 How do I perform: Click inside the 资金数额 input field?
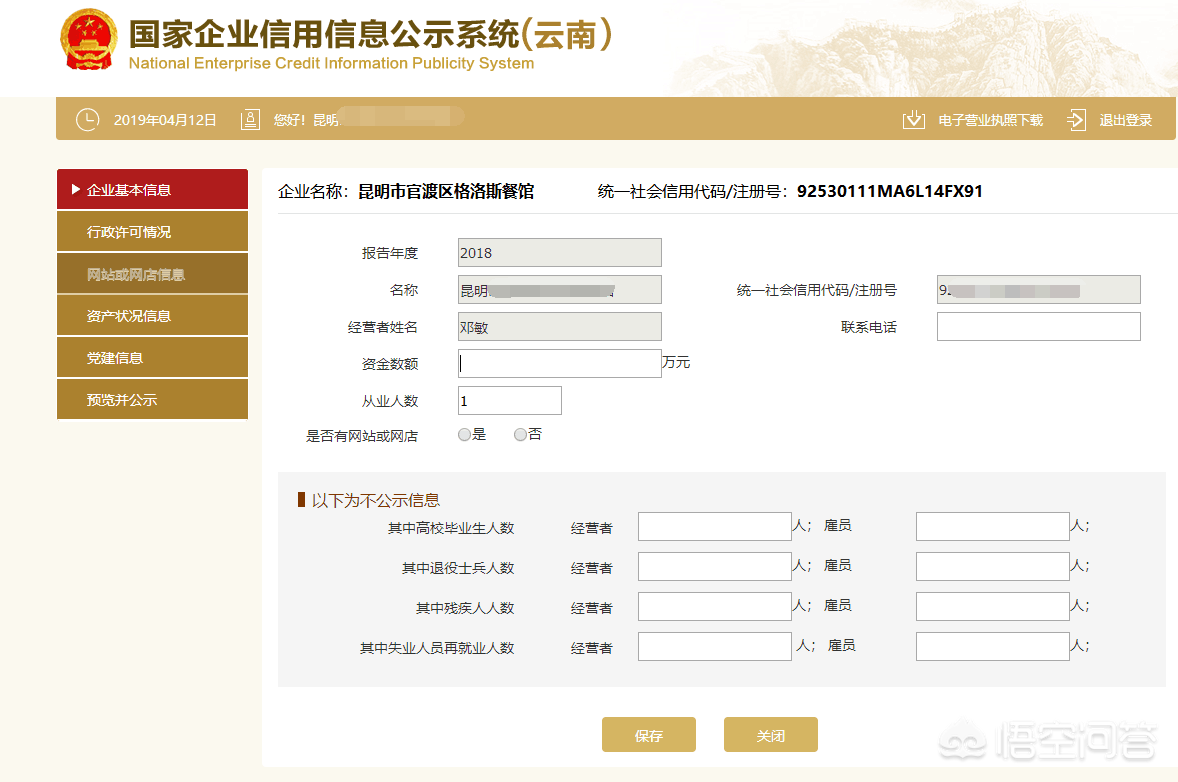(x=559, y=363)
